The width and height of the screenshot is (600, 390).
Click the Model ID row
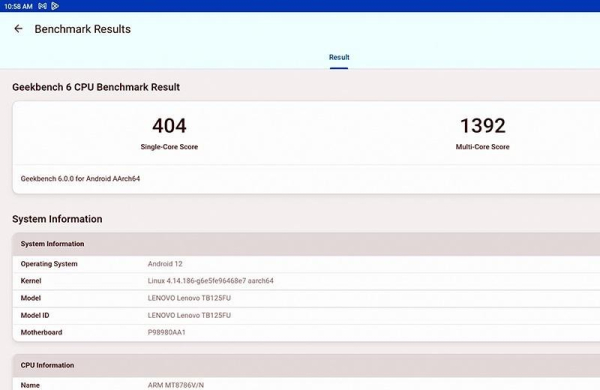[x=306, y=315]
